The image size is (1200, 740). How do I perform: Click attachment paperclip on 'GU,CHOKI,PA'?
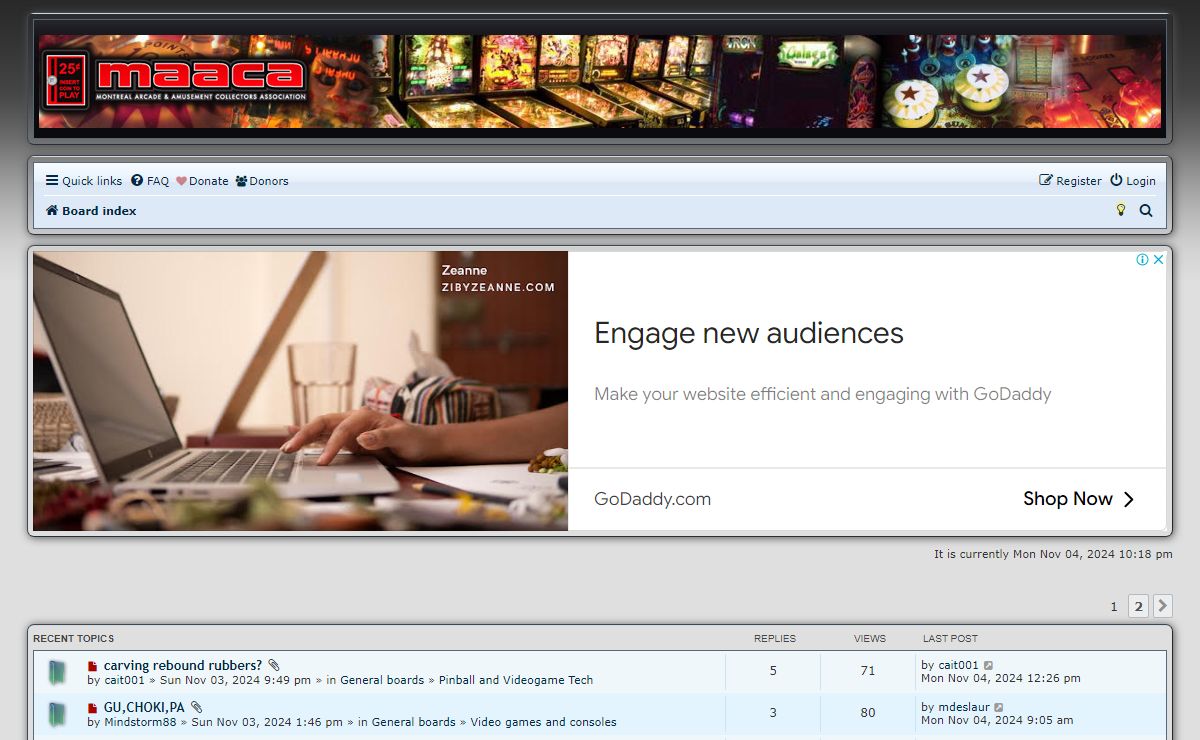tap(197, 707)
